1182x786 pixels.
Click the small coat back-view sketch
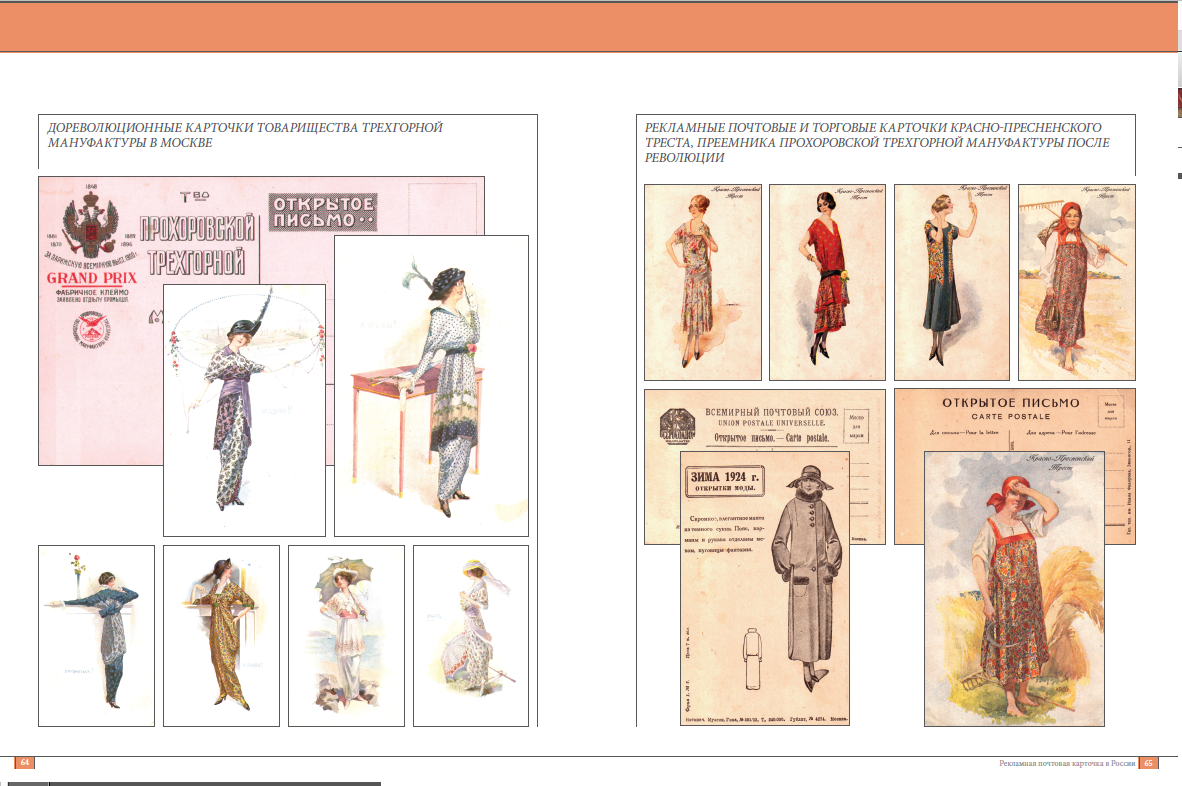point(752,659)
